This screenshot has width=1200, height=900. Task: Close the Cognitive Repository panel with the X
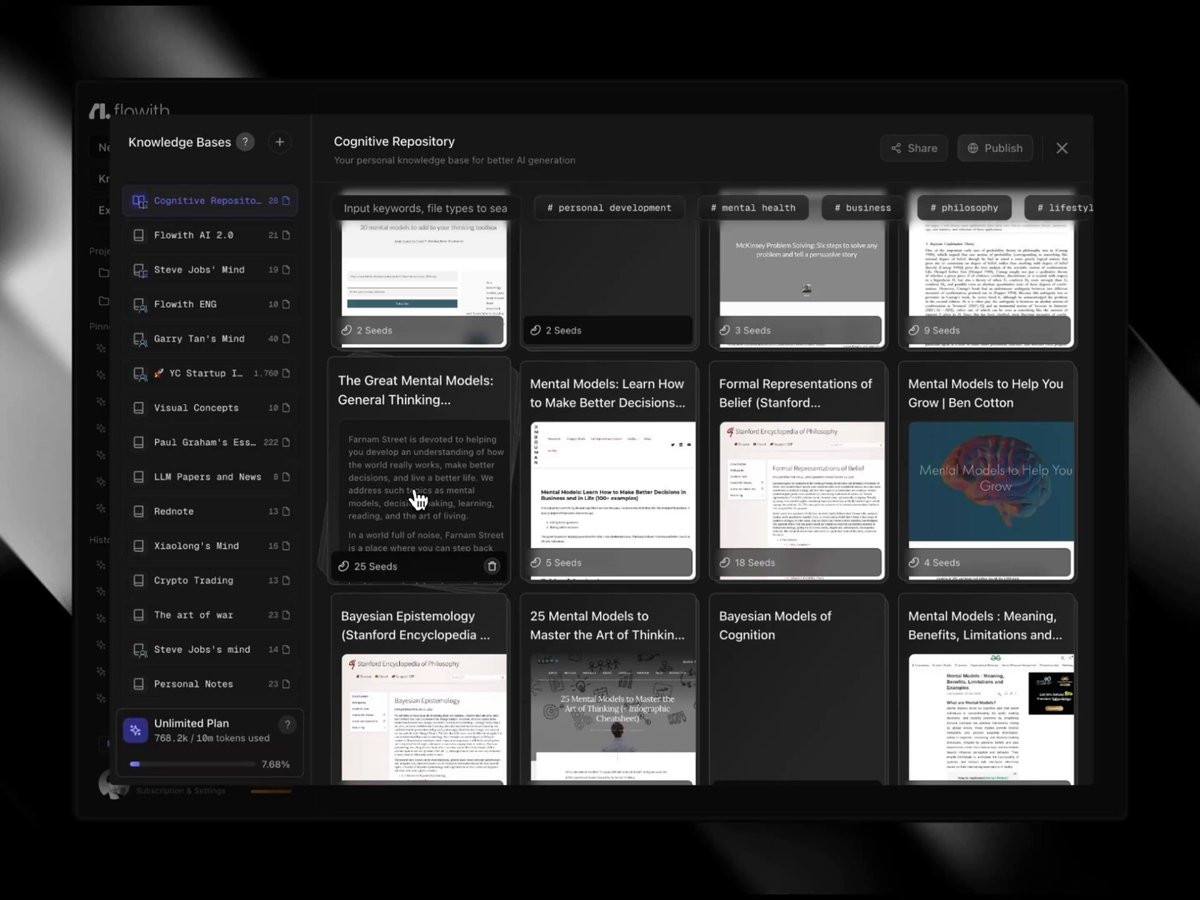coord(1062,148)
